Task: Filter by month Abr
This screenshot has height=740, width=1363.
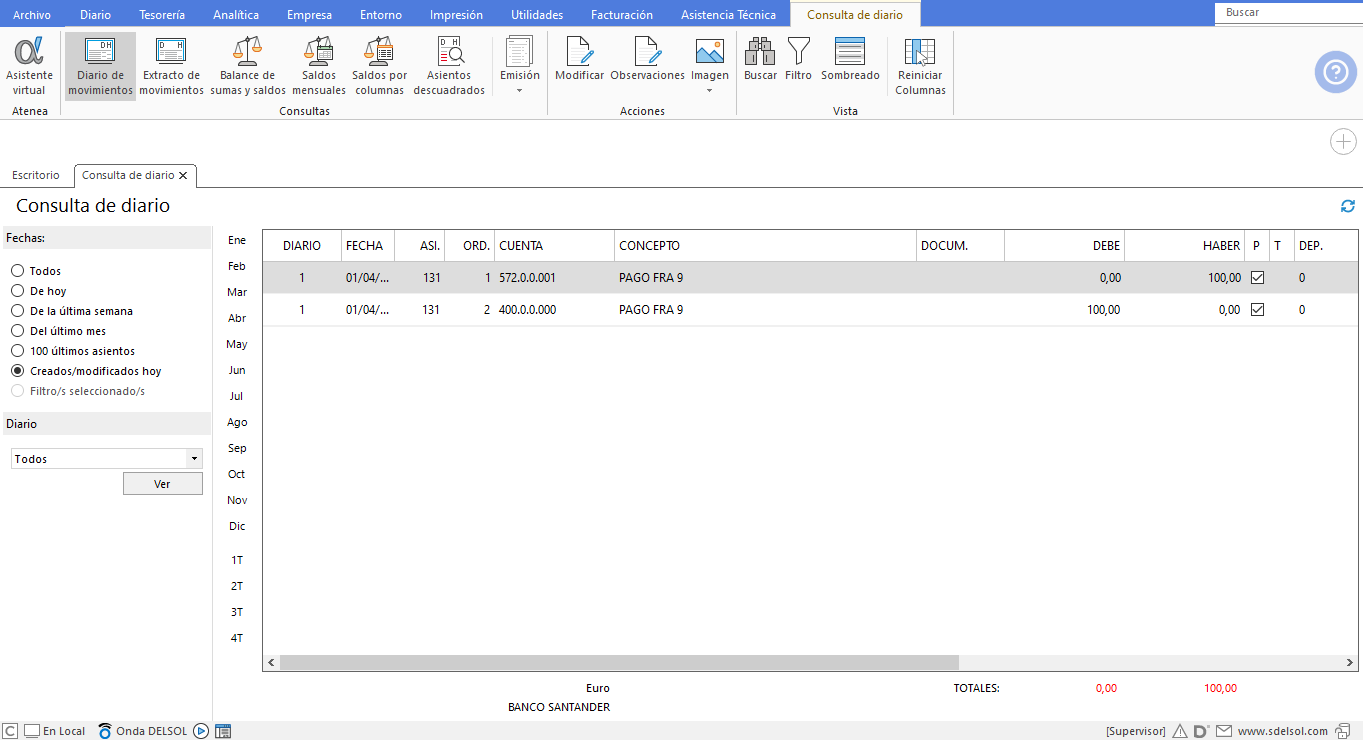Action: [x=237, y=318]
